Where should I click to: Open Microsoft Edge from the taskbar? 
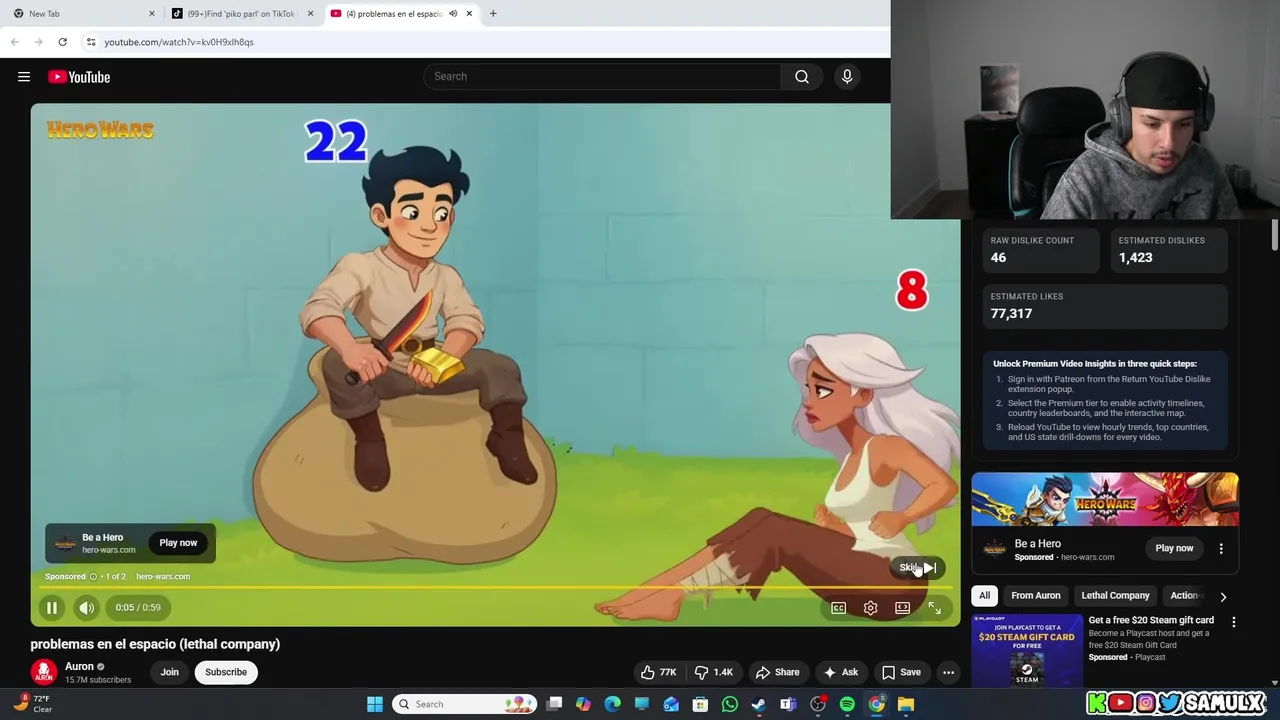(613, 704)
